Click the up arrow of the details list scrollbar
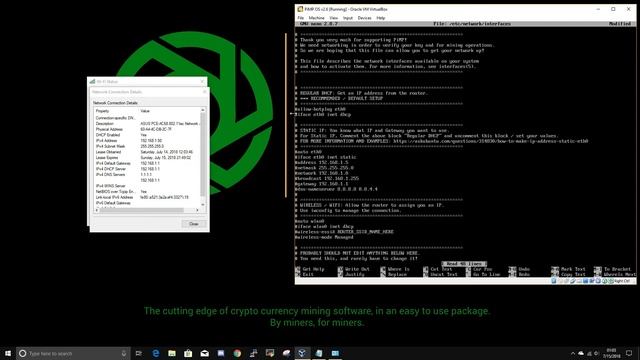 (203, 111)
